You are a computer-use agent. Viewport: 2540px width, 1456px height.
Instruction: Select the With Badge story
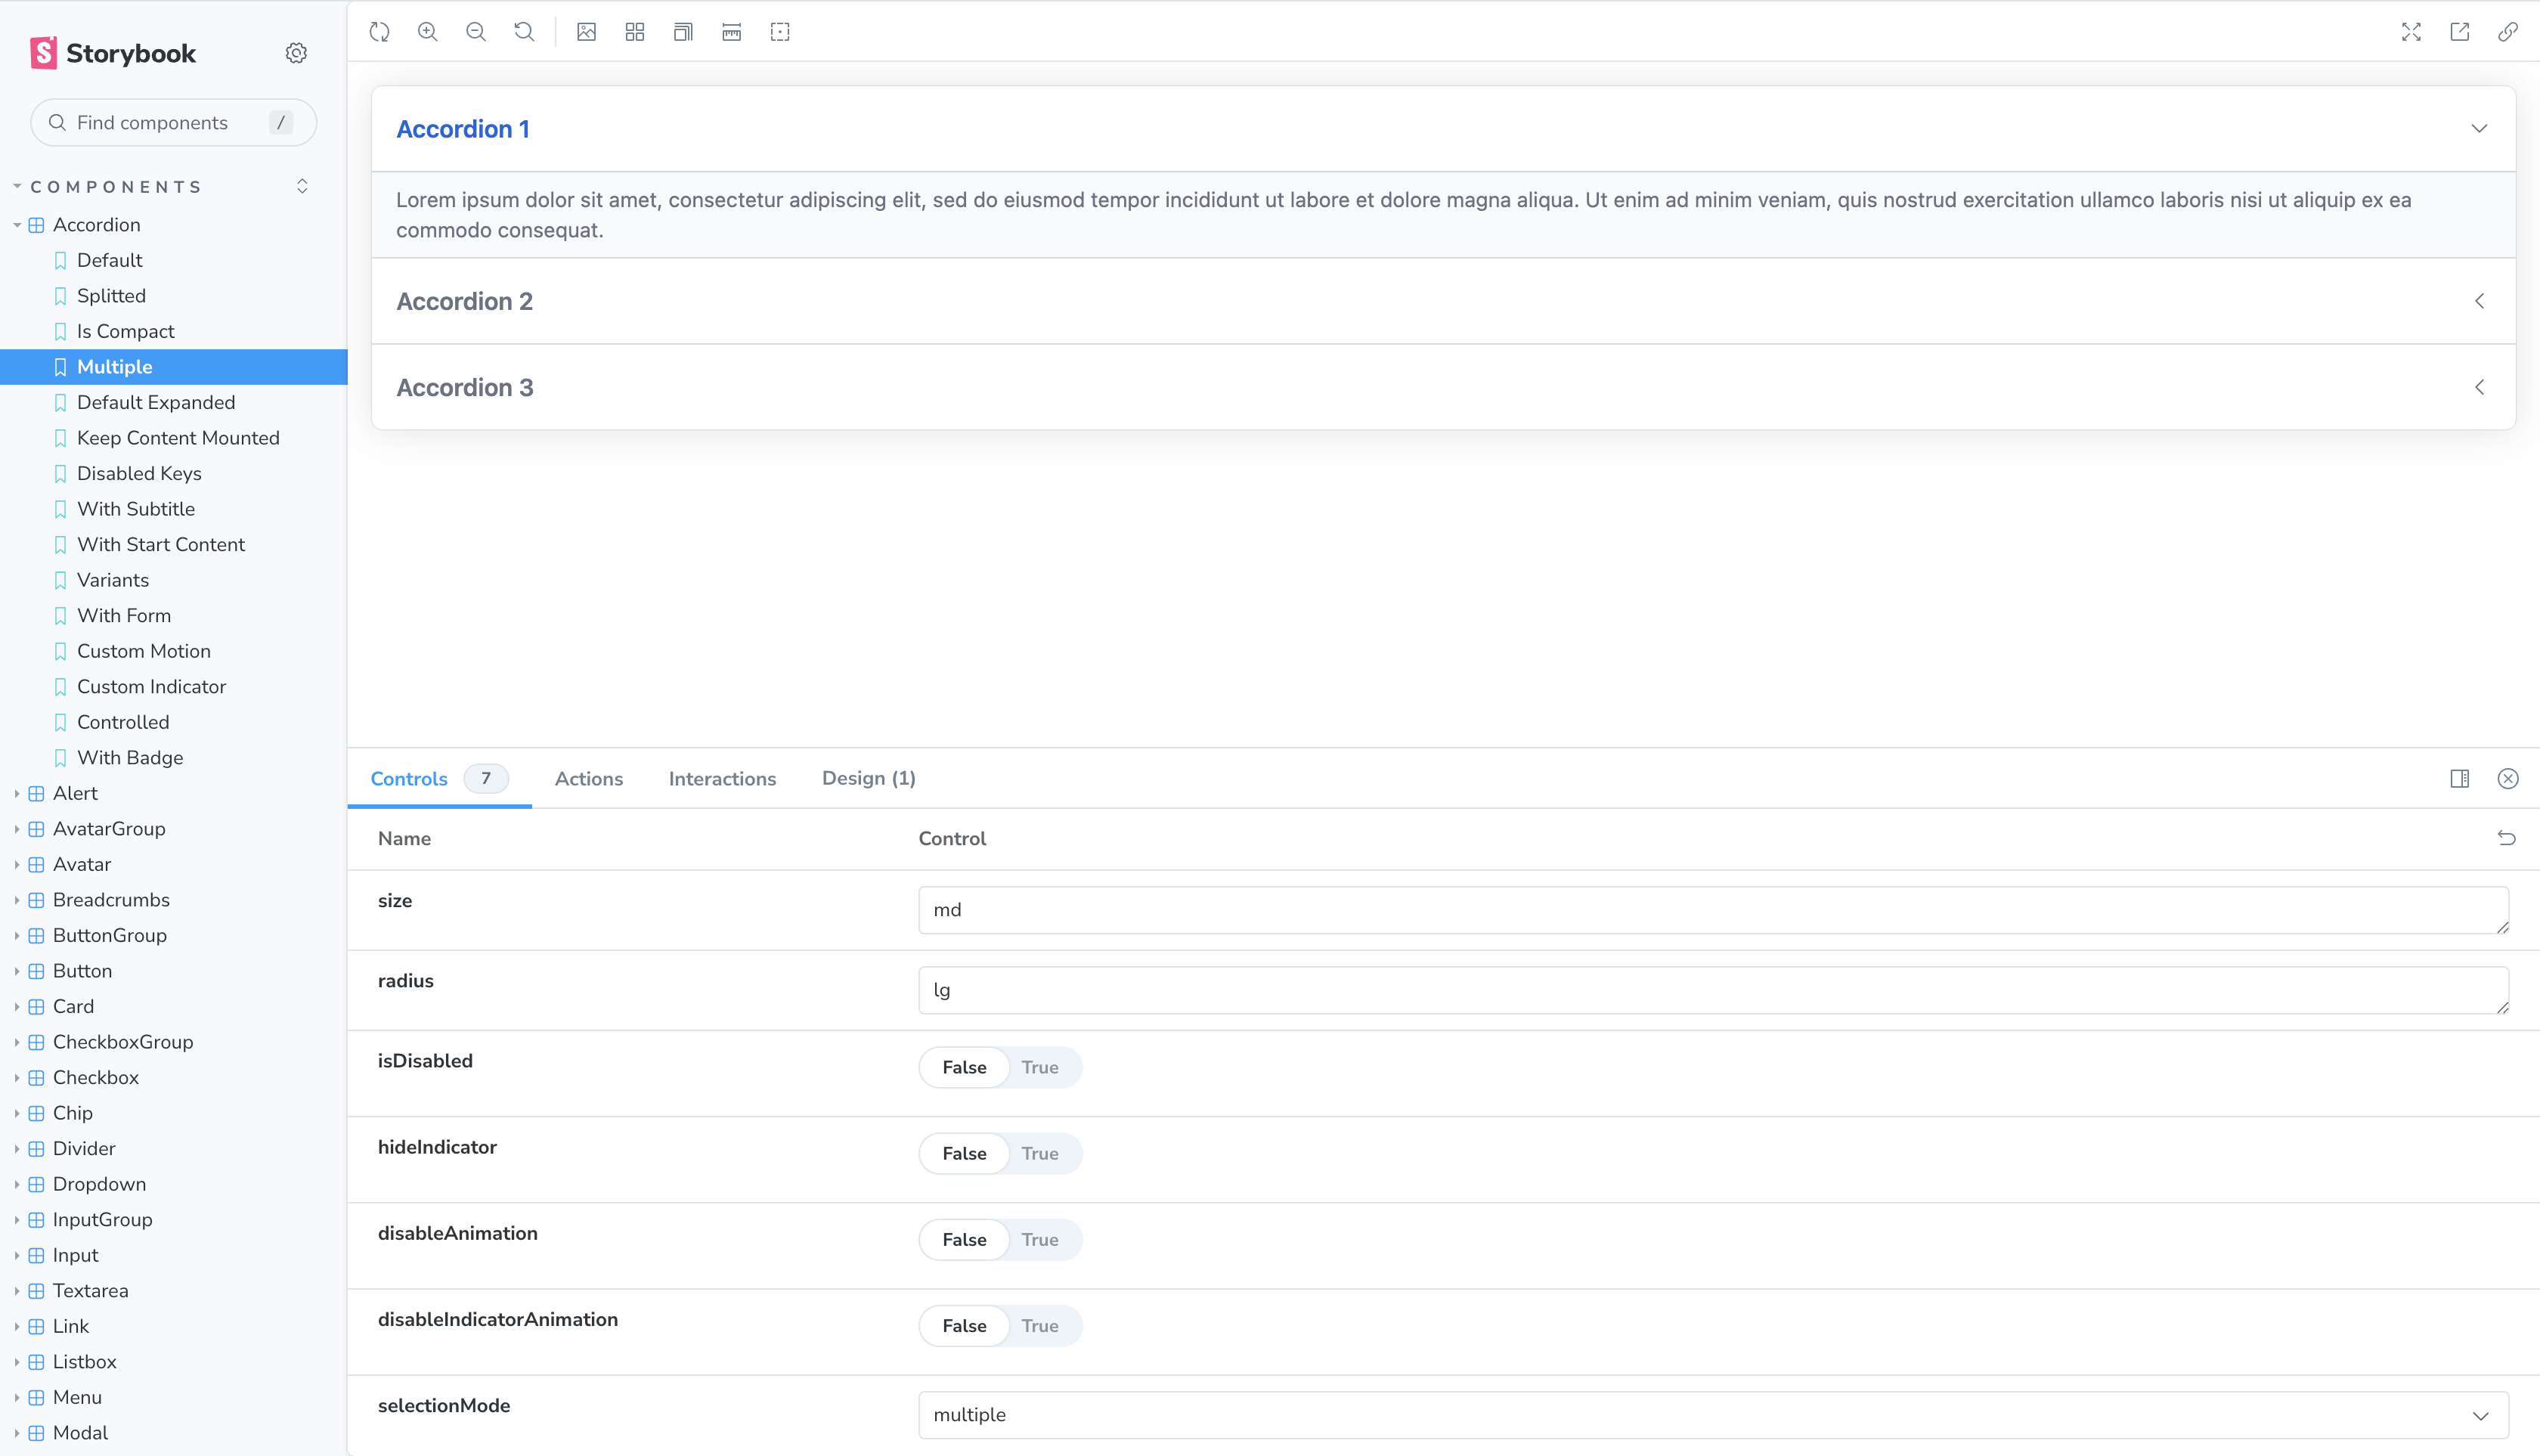[x=129, y=757]
